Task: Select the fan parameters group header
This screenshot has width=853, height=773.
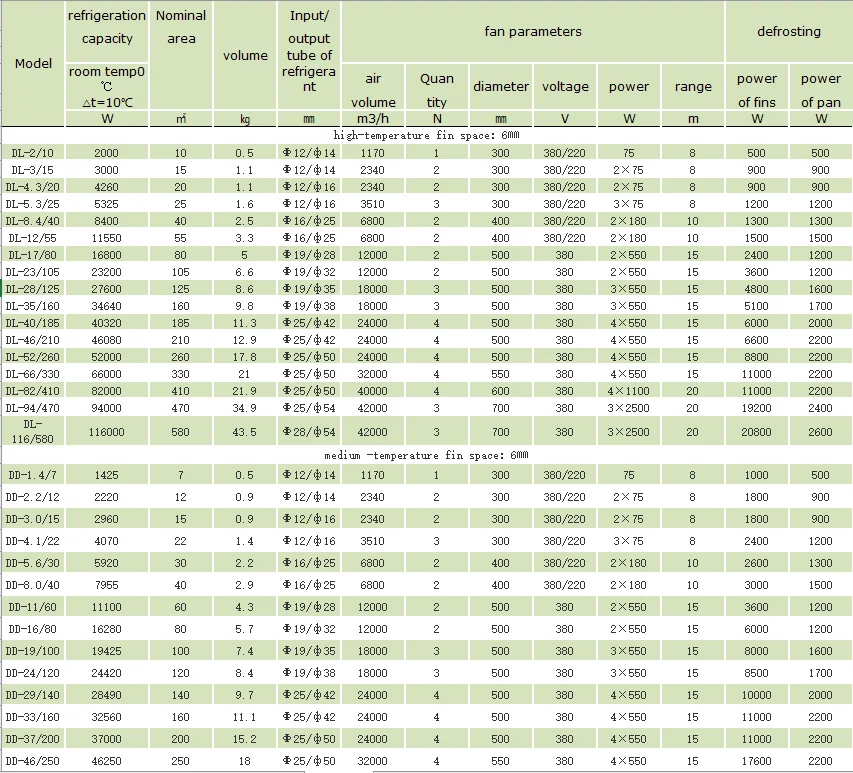Action: (x=532, y=31)
